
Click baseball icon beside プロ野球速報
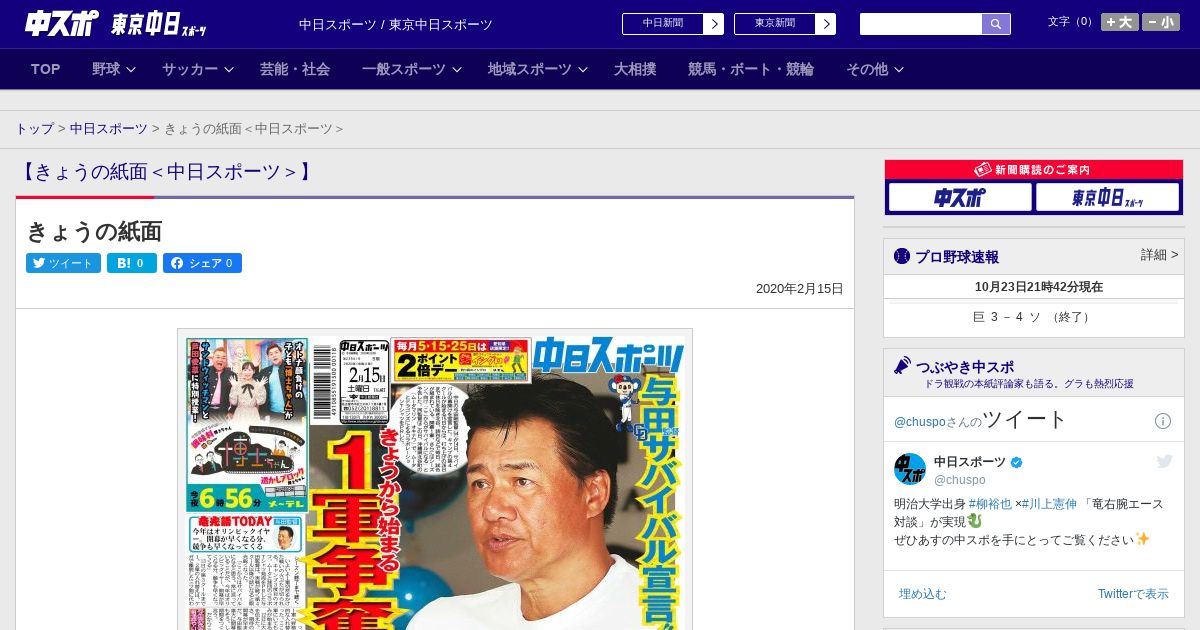pos(902,256)
